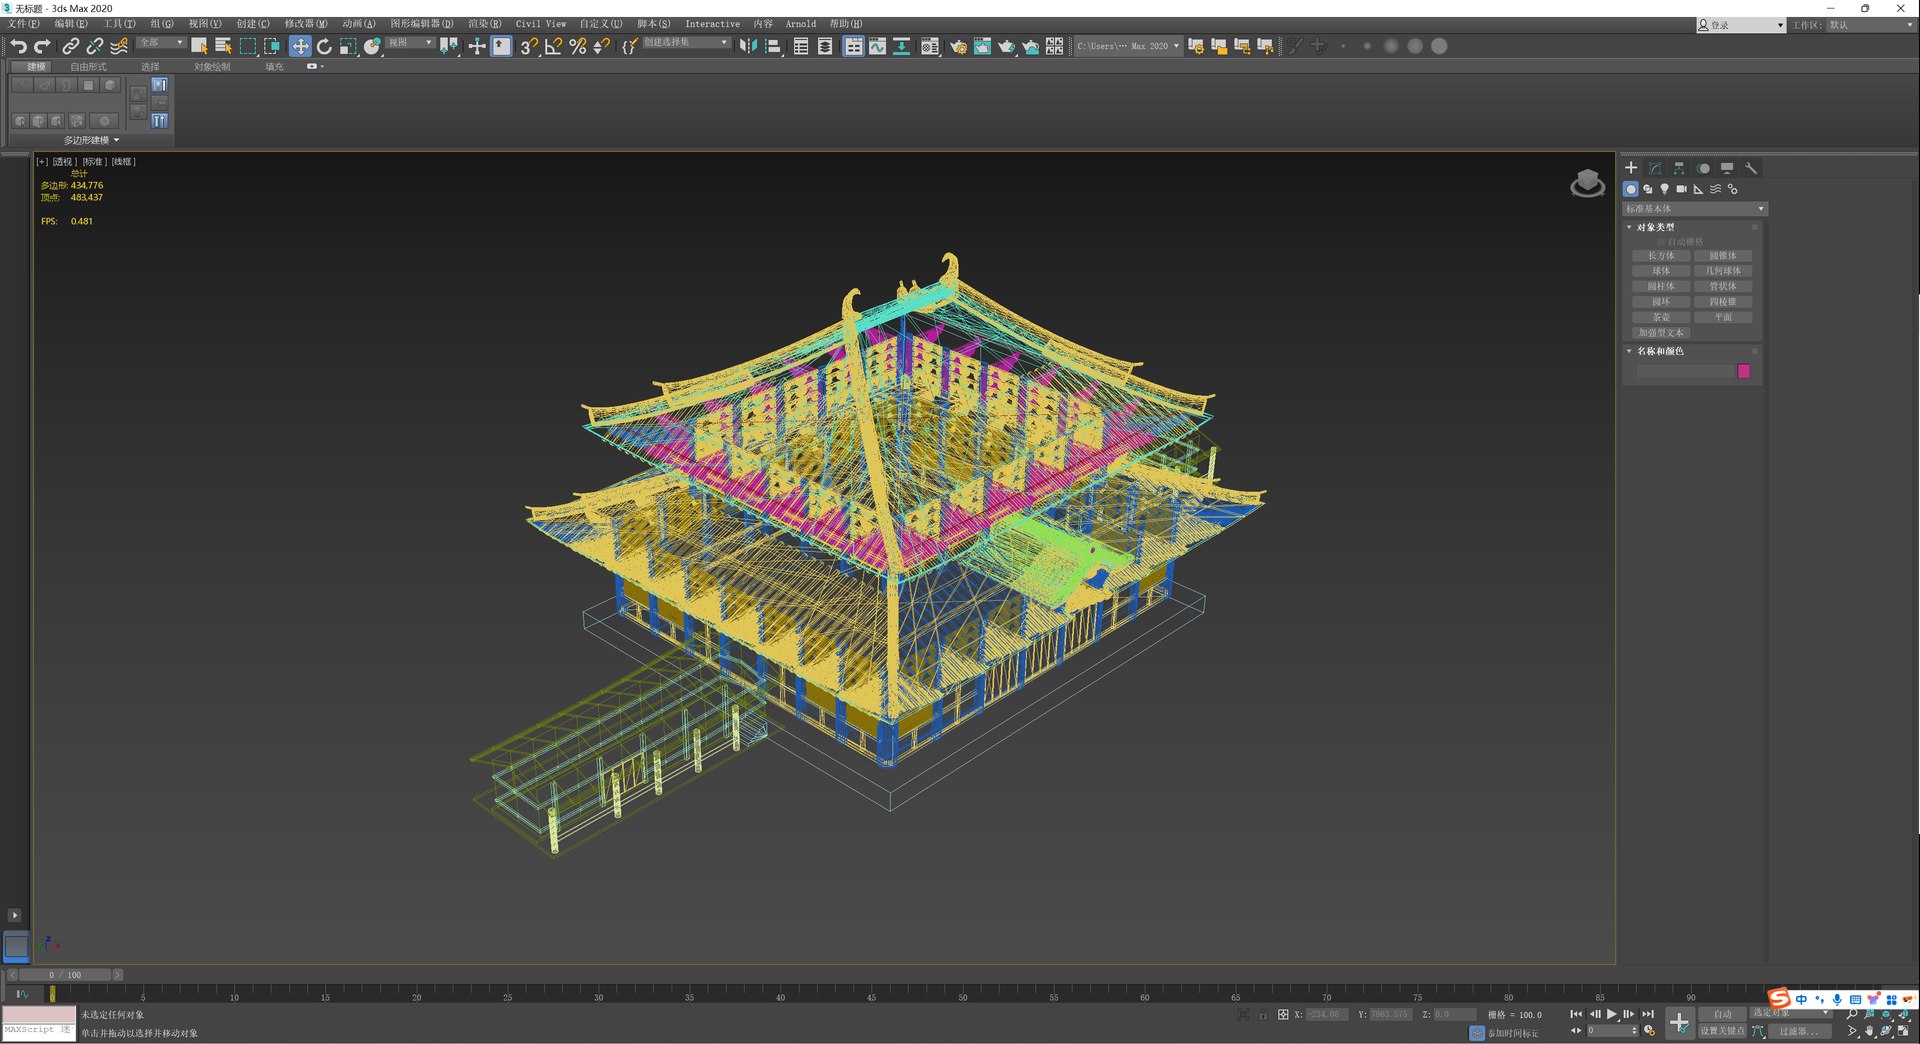Click the Rectangular Selection Region icon
This screenshot has height=1044, width=1920.
(248, 46)
